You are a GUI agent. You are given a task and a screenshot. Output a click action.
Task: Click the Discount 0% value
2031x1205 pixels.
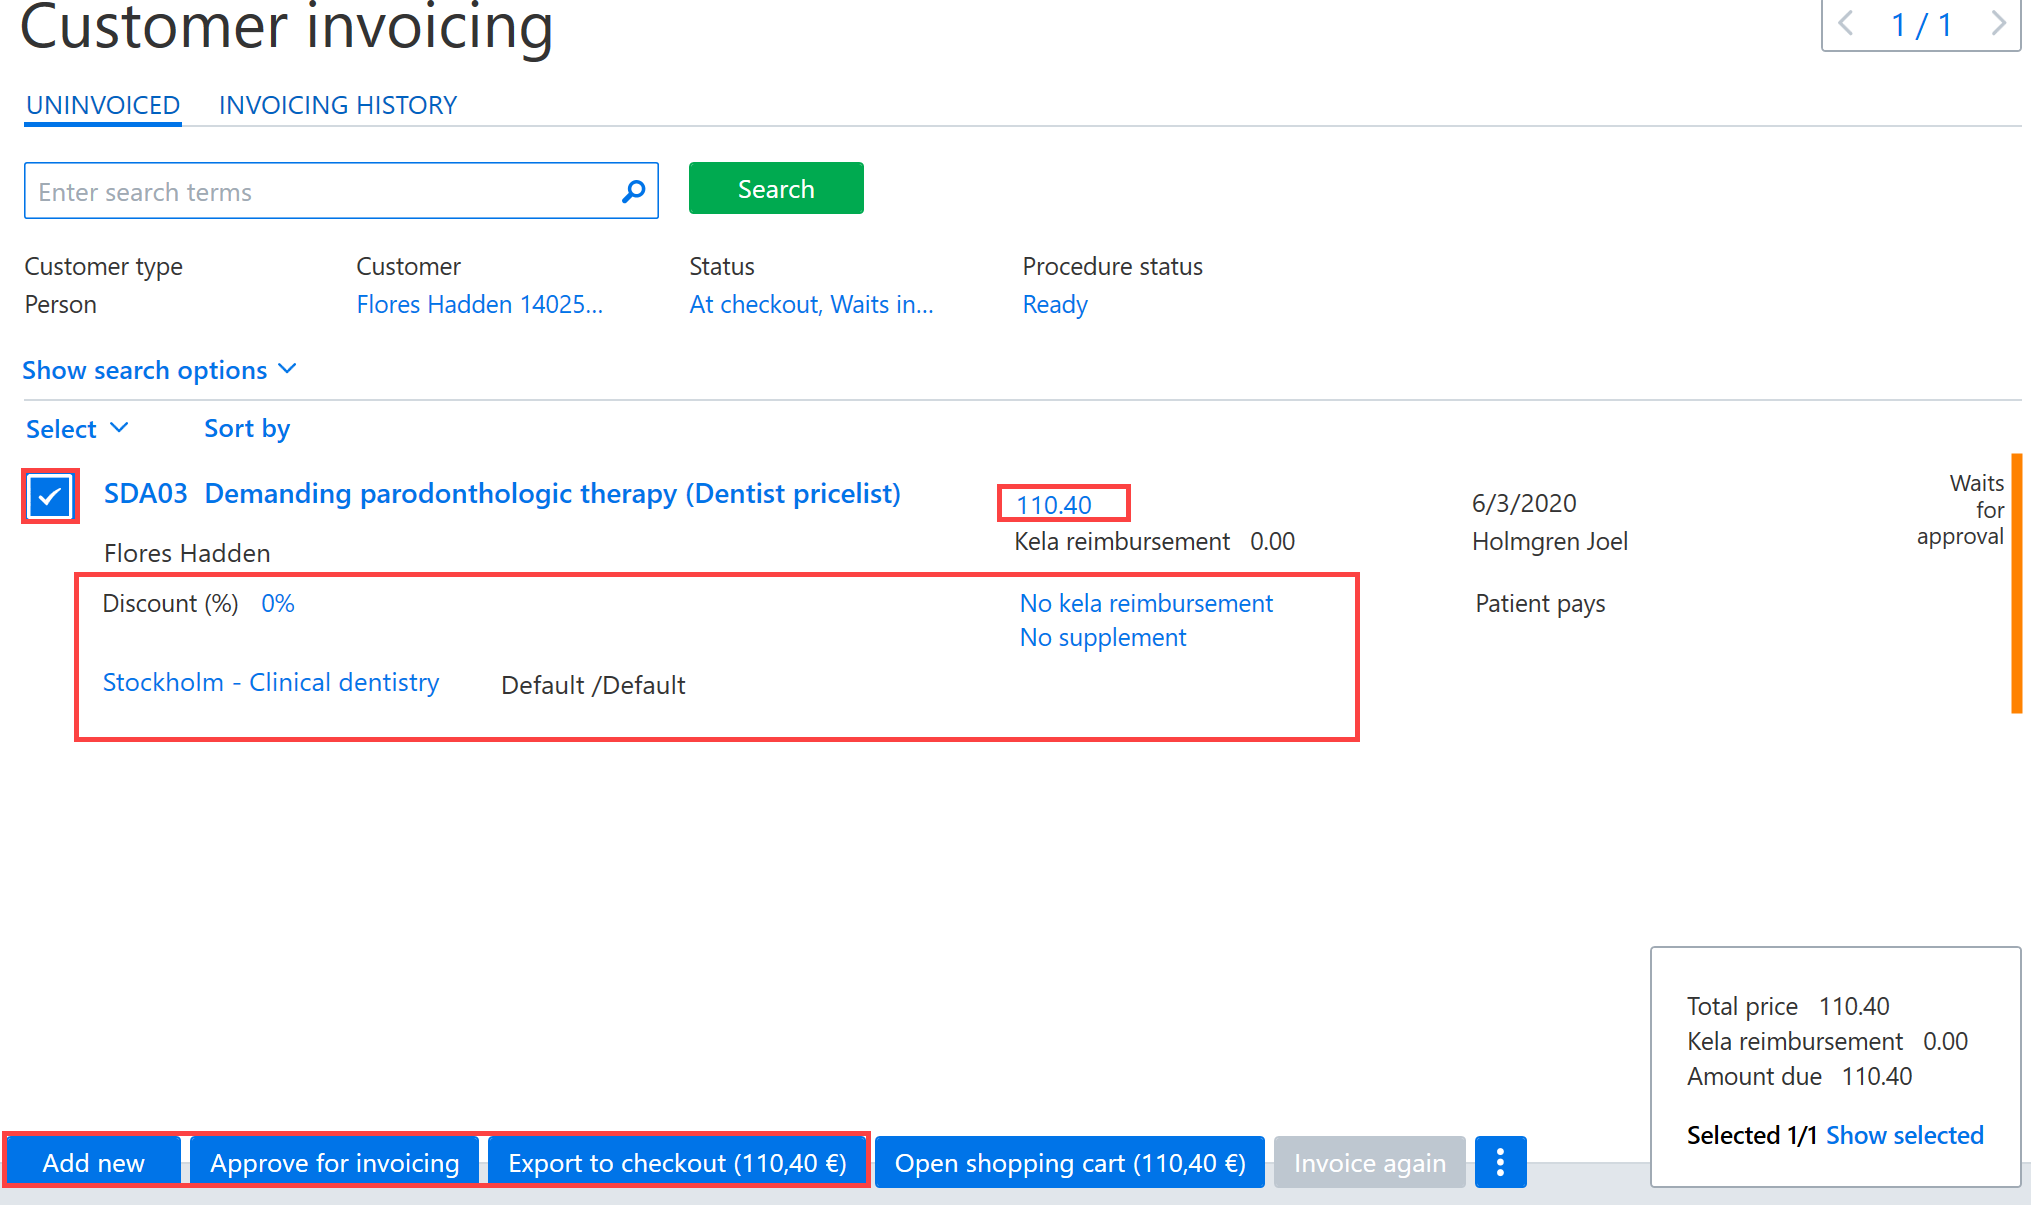(x=278, y=603)
